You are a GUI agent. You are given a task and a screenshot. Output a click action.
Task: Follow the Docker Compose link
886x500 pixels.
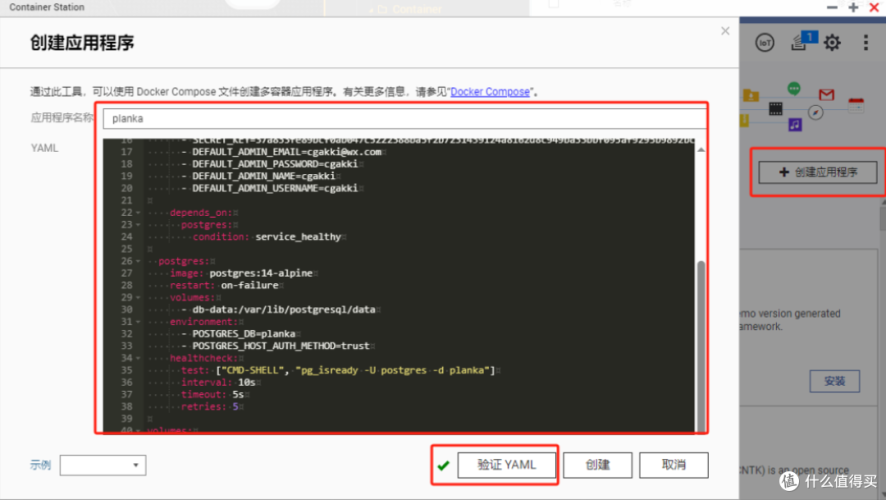pos(490,92)
